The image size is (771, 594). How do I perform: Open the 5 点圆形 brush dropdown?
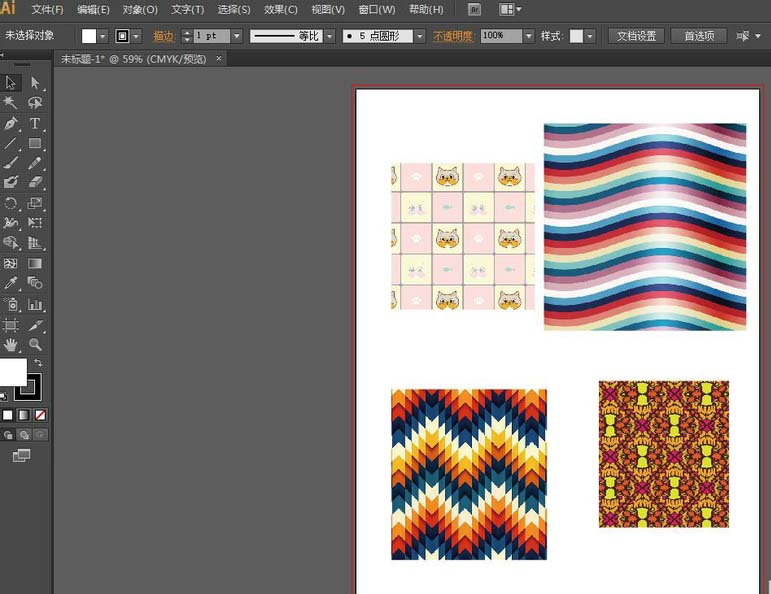click(420, 36)
